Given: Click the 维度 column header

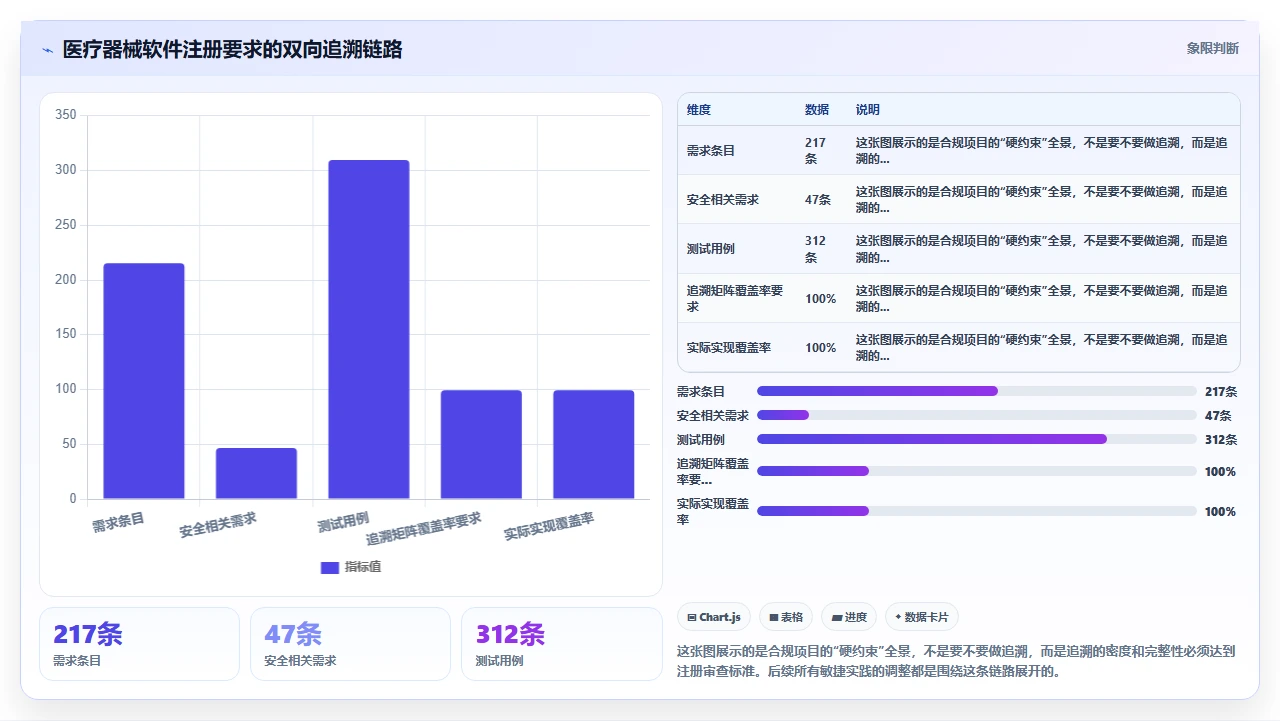Looking at the screenshot, I should 699,110.
